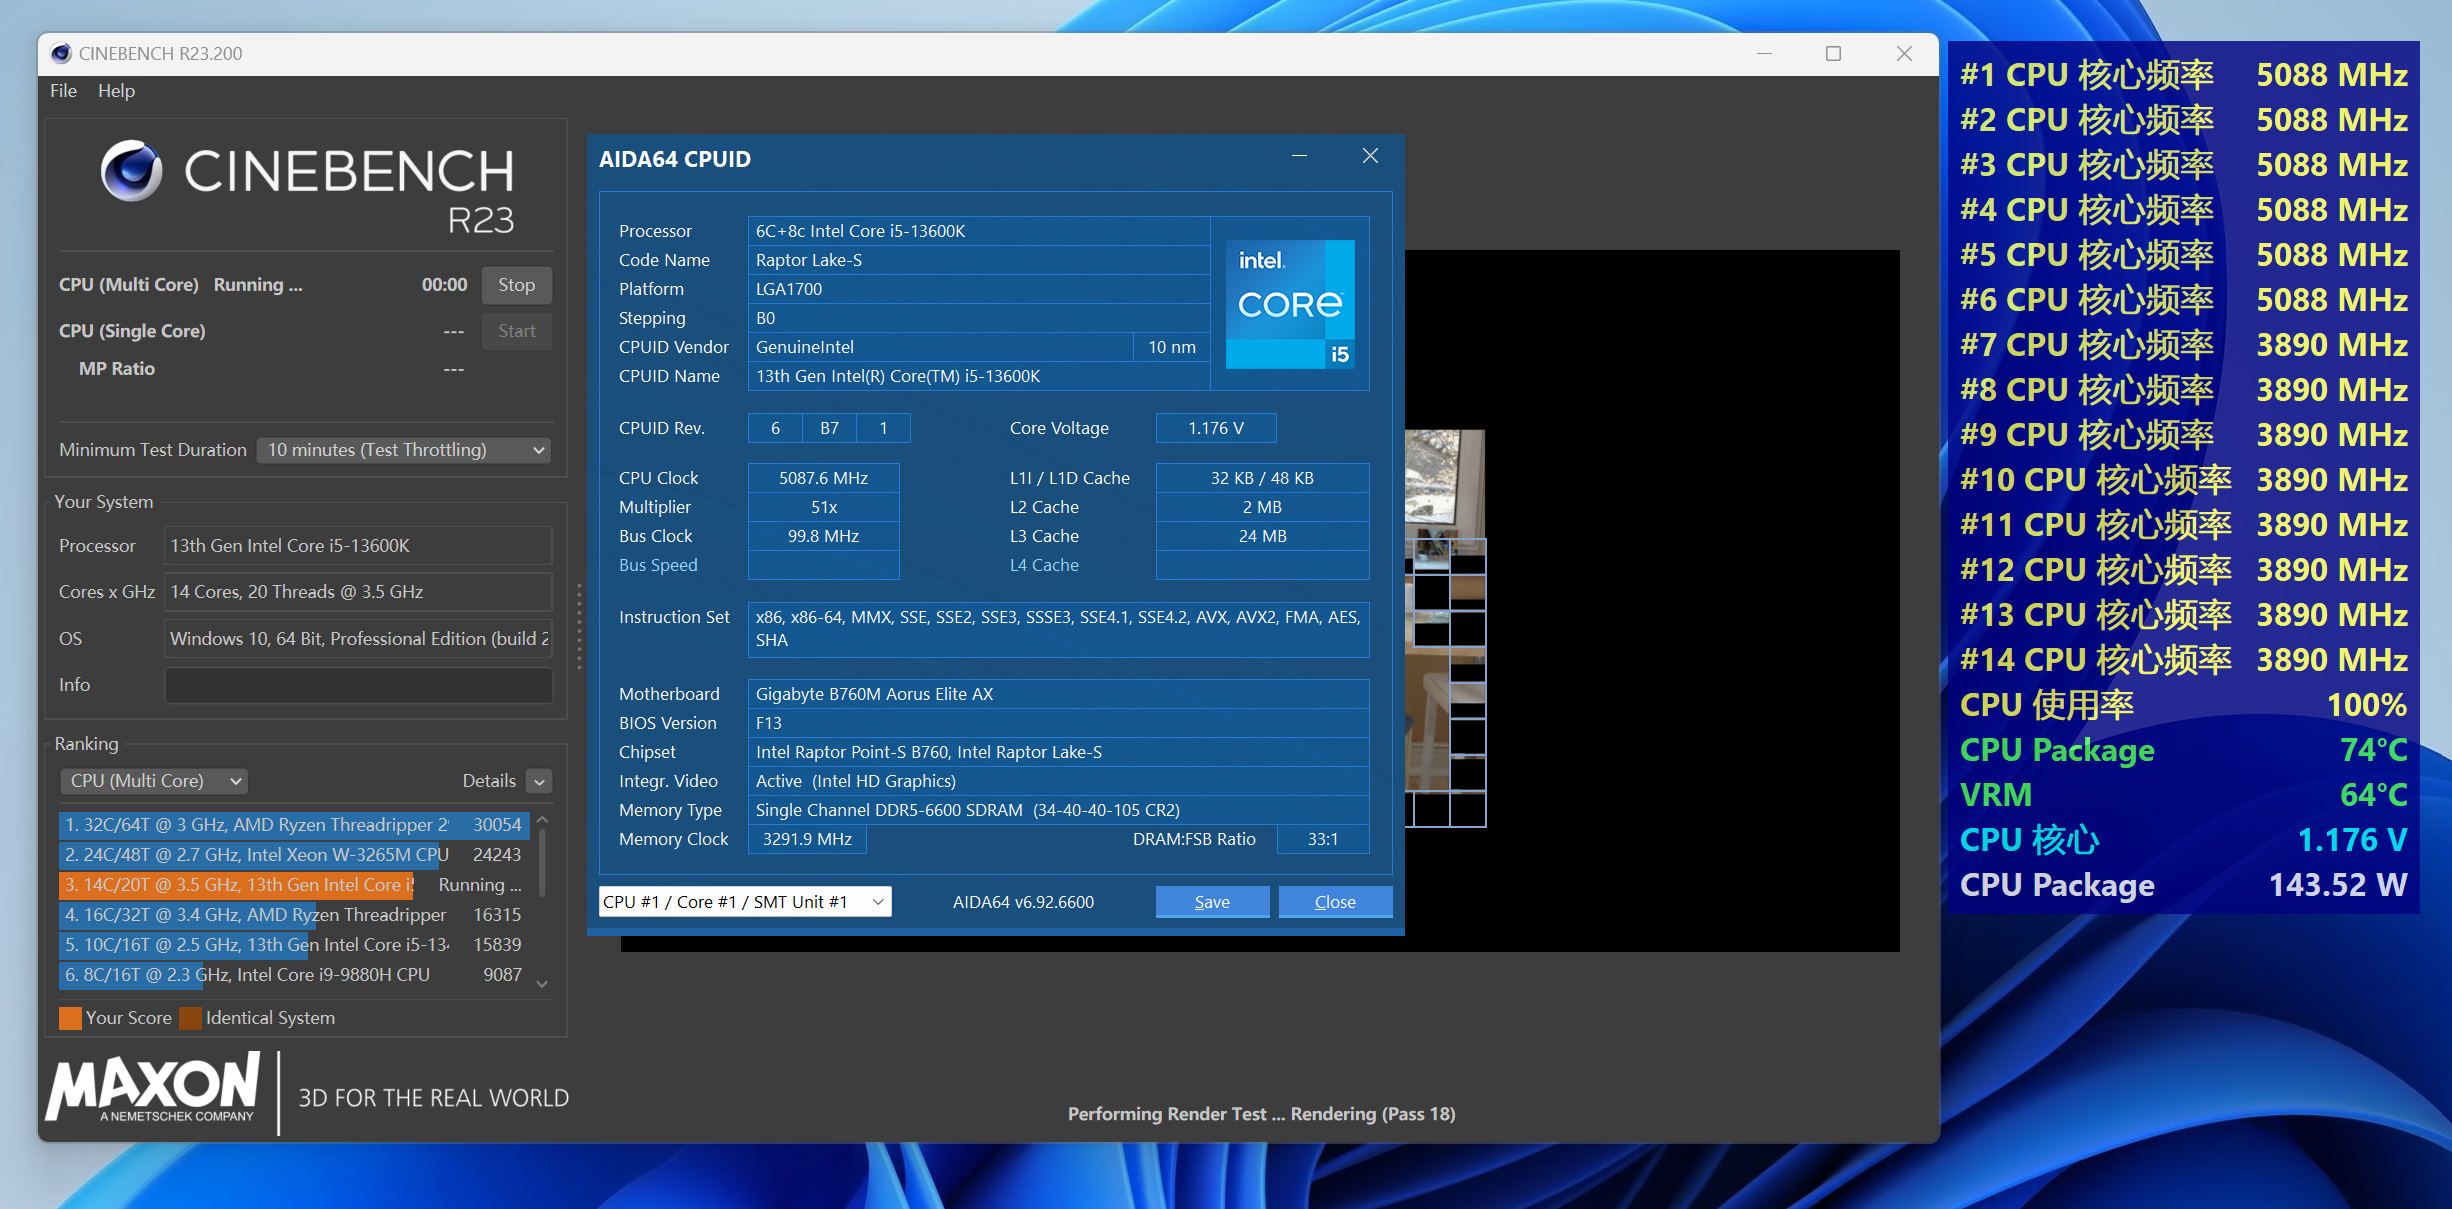
Task: Minimize the AIDA64 CPUID window
Action: (x=1299, y=156)
